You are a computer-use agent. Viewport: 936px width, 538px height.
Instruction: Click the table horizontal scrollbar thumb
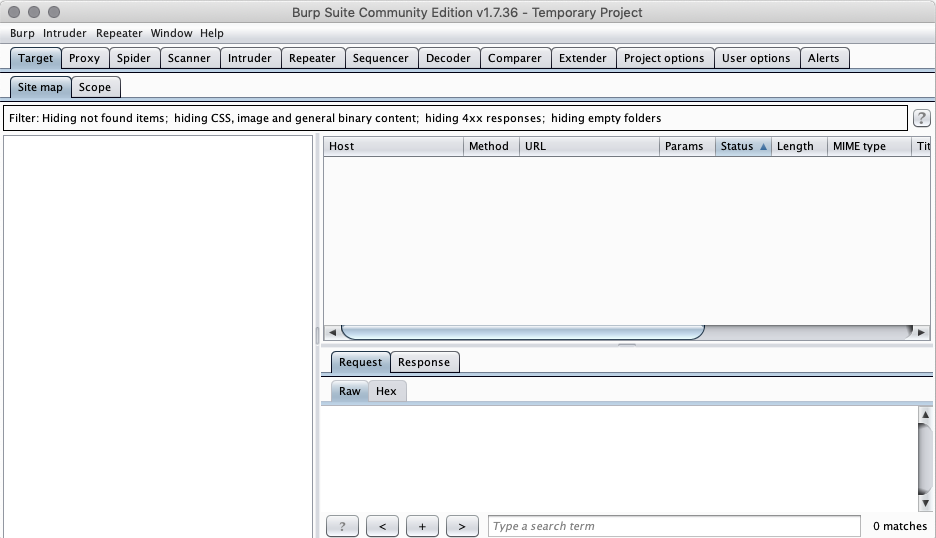(523, 333)
